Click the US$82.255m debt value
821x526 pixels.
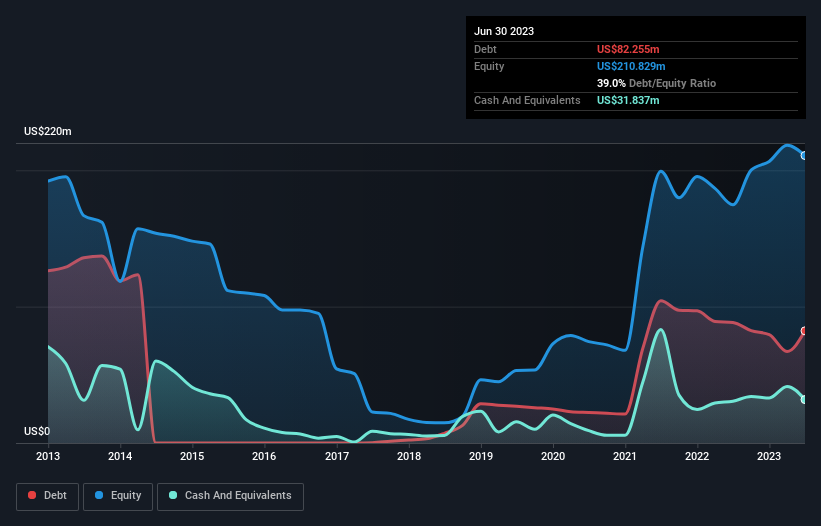coord(628,49)
